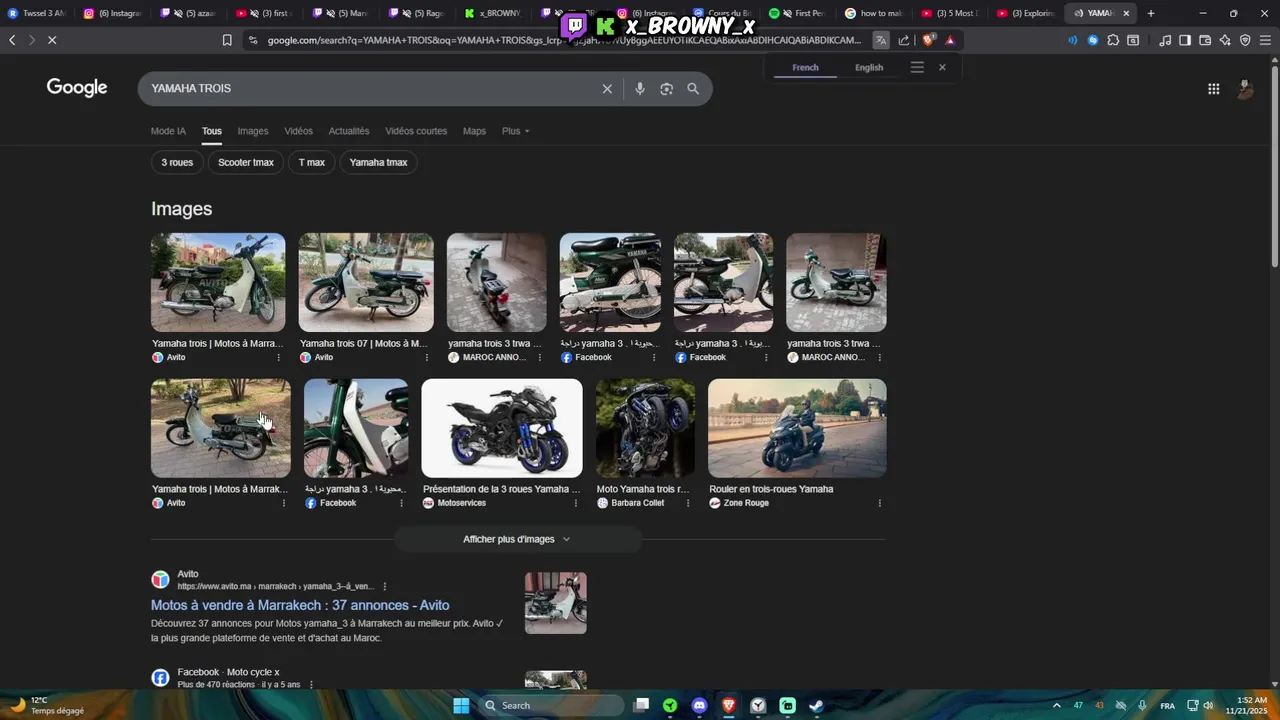Expand the Plus search filter dropdown
Viewport: 1280px width, 720px height.
pos(516,131)
